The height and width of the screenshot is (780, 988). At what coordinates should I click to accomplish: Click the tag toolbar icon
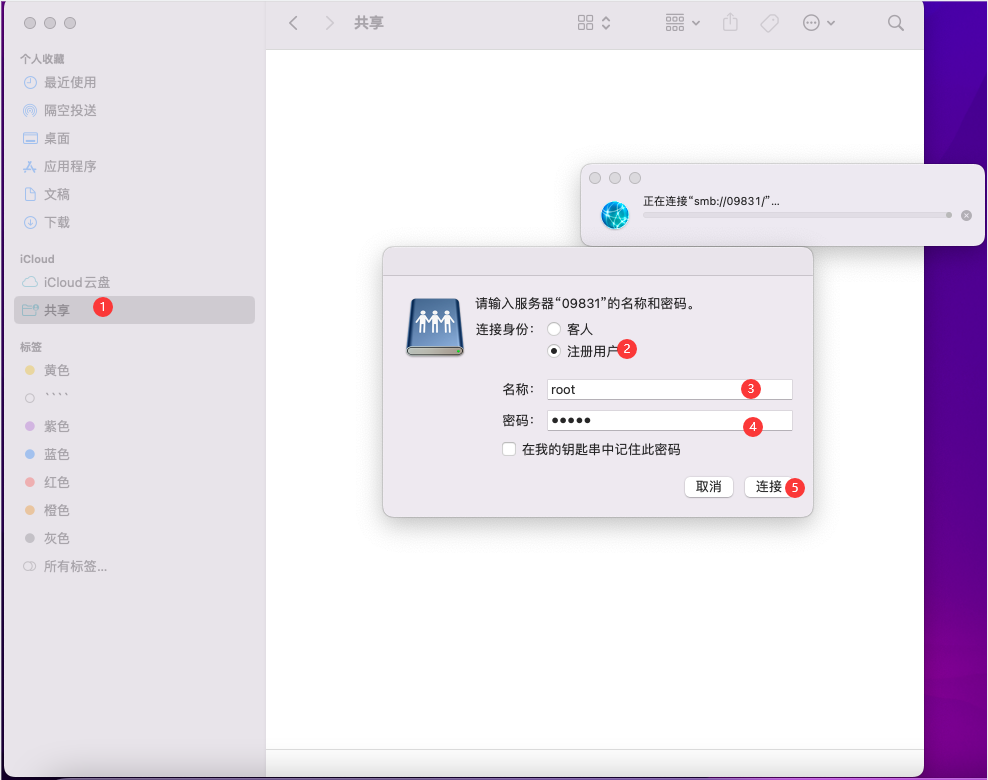769,23
